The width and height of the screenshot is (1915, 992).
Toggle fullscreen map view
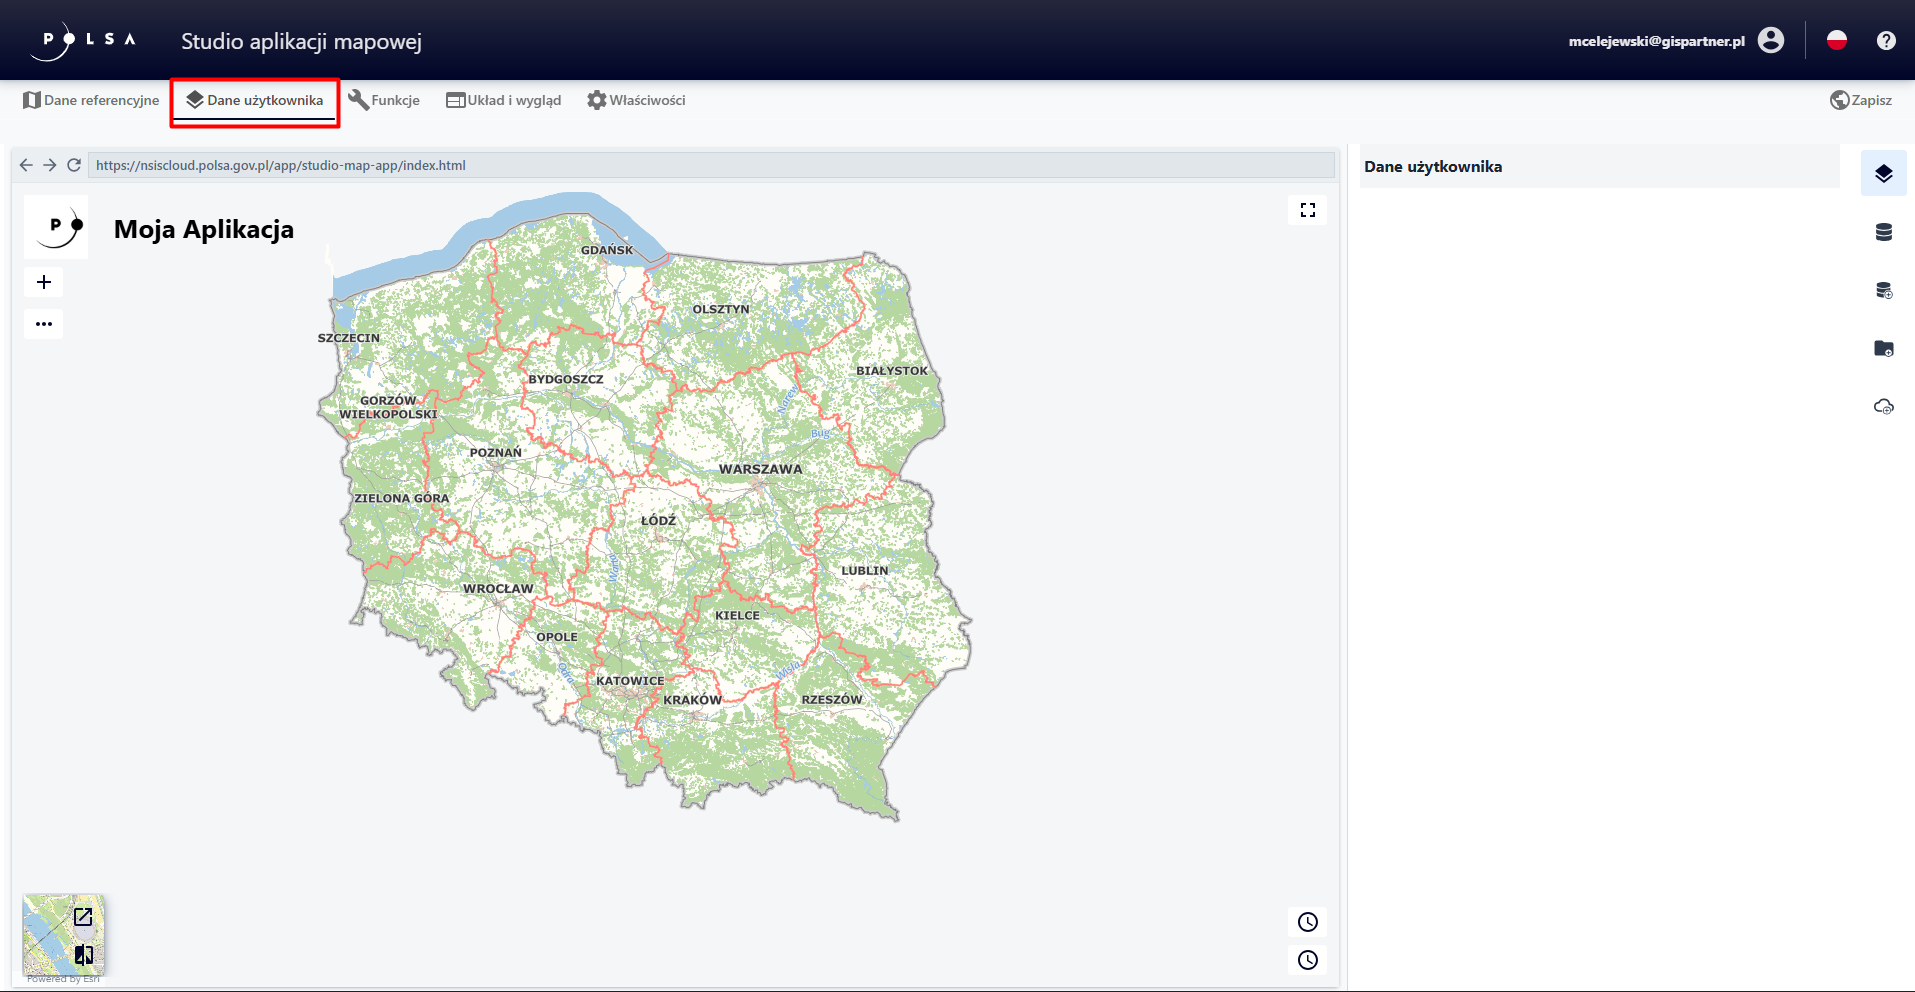[1307, 210]
